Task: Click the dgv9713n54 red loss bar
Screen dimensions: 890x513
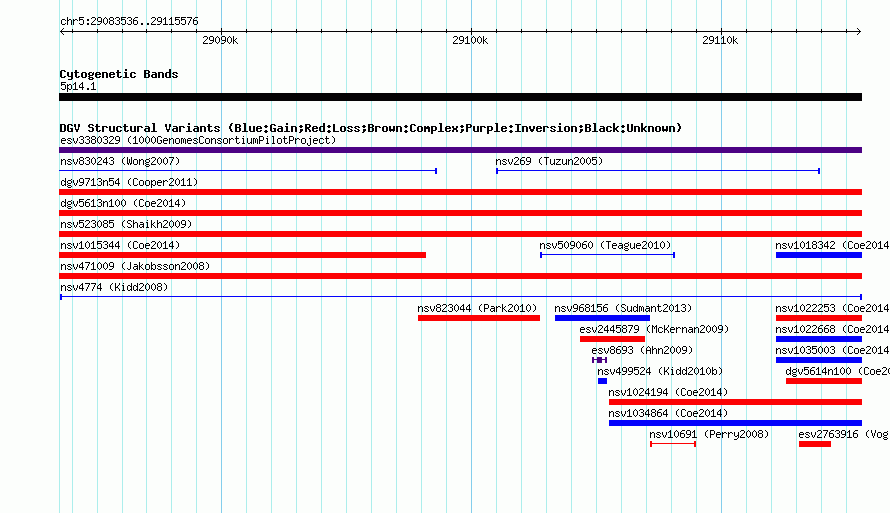Action: 460,192
